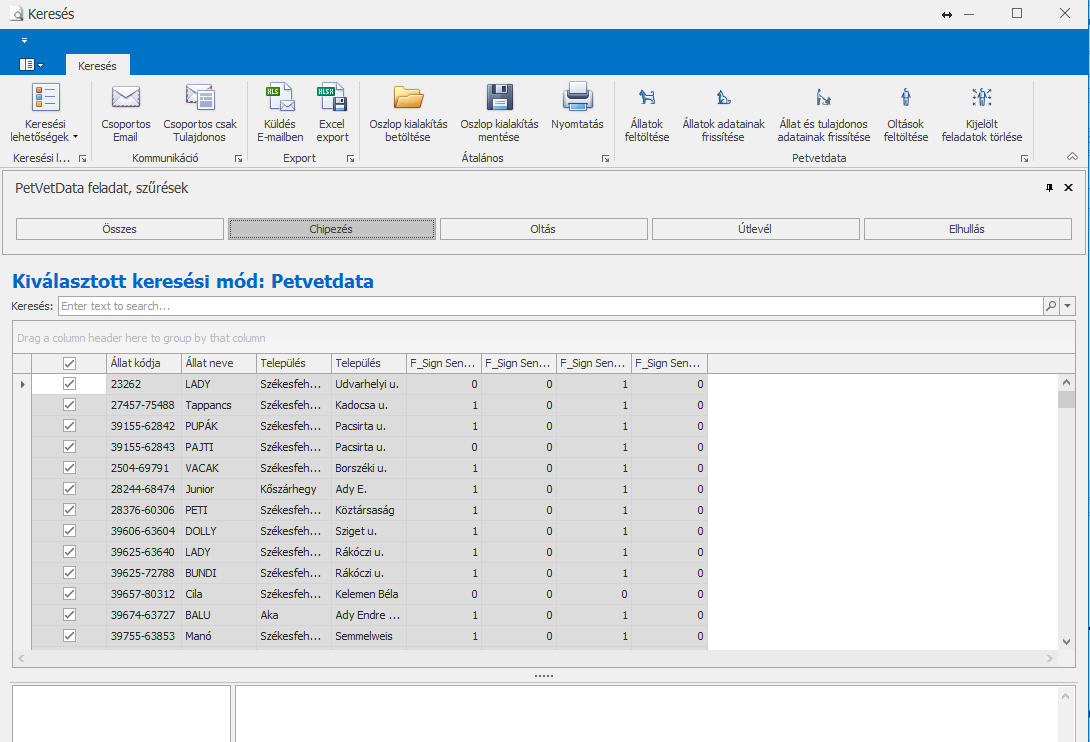Select the BALU name cell
The height and width of the screenshot is (742, 1090).
219,615
